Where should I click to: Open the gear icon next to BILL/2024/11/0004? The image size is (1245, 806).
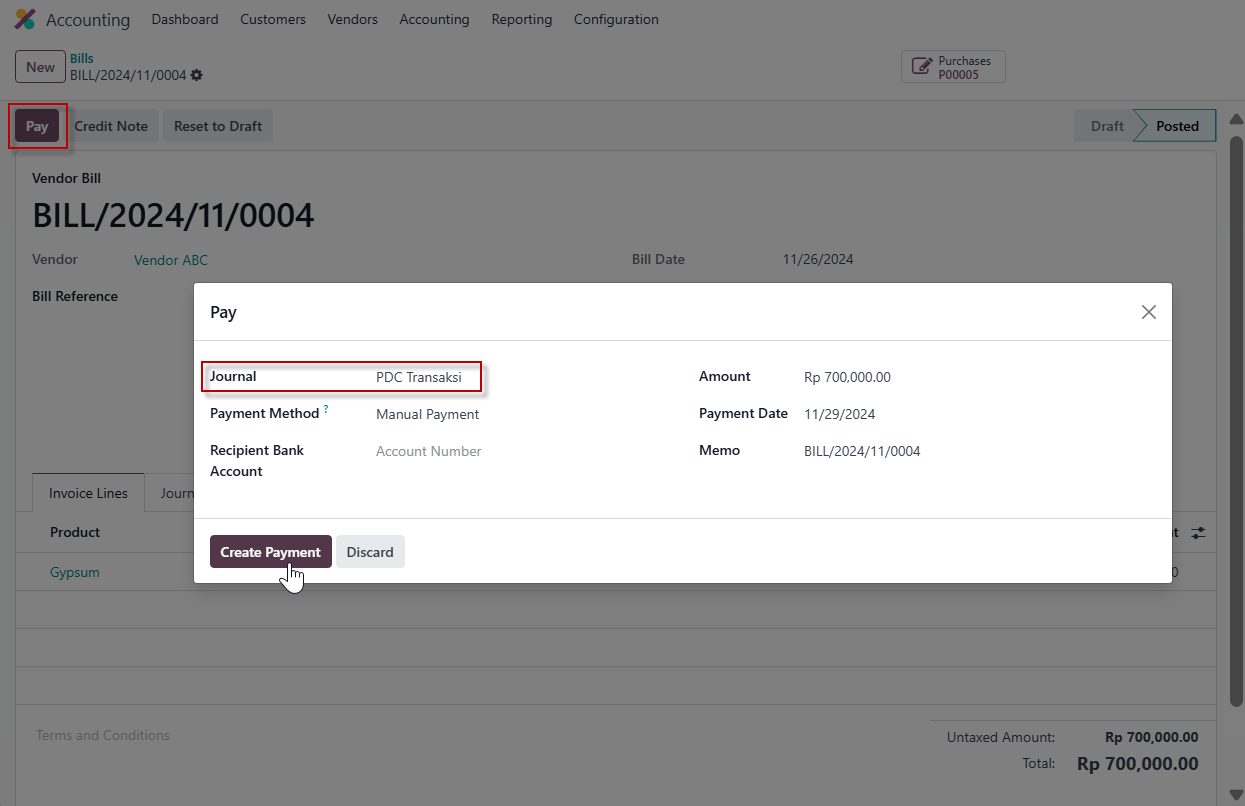click(197, 76)
